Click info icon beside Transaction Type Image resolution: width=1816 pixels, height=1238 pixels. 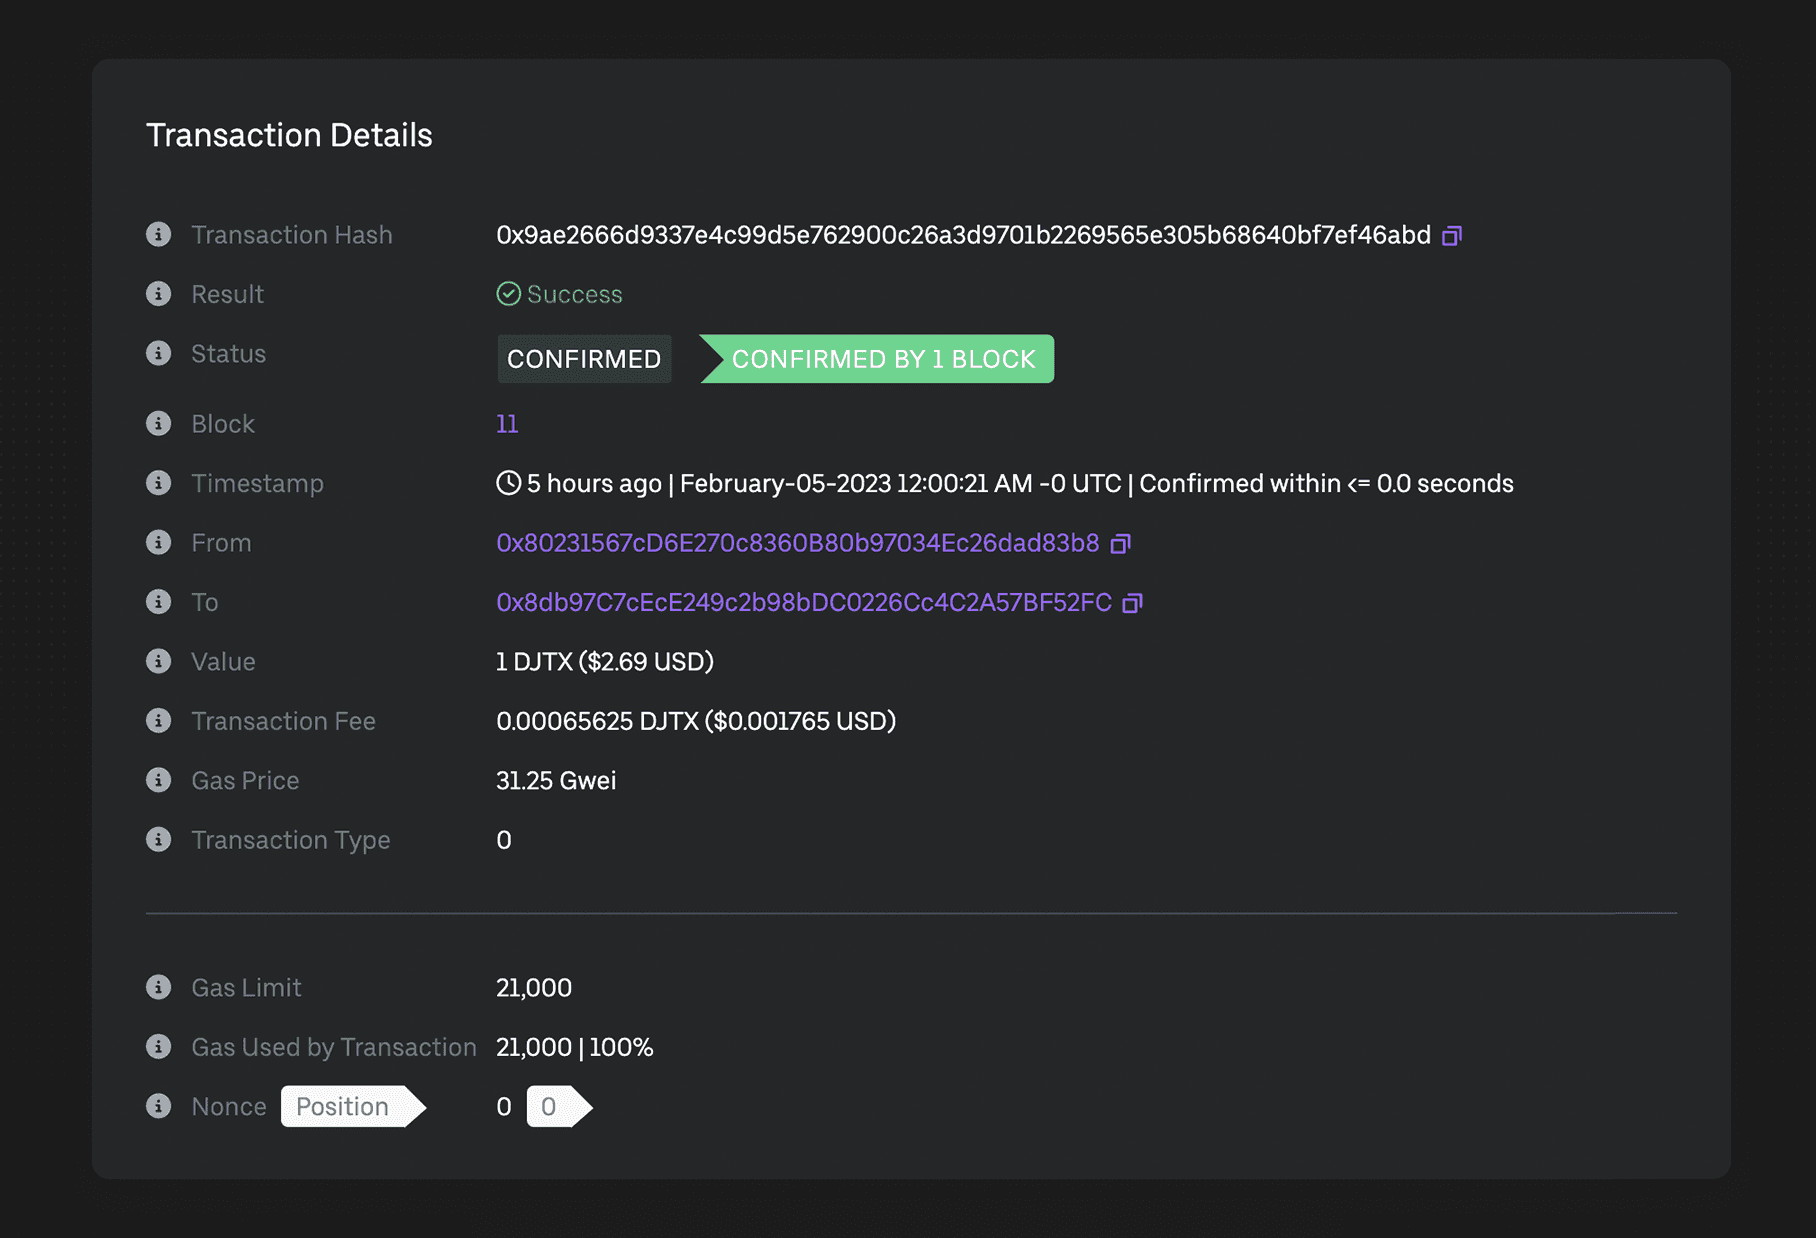158,839
